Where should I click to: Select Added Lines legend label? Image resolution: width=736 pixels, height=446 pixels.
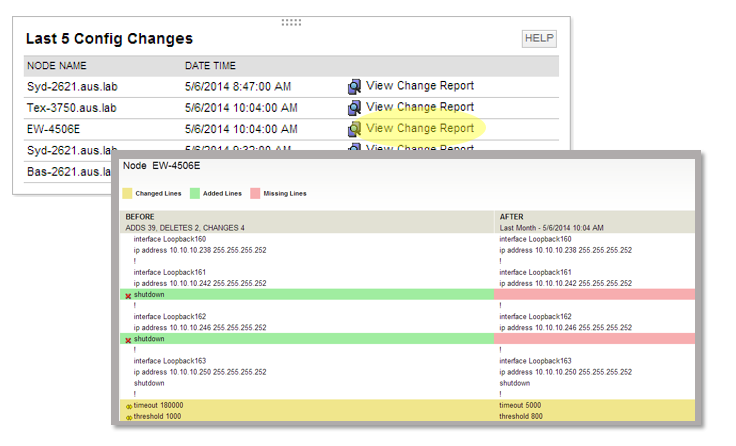[222, 193]
